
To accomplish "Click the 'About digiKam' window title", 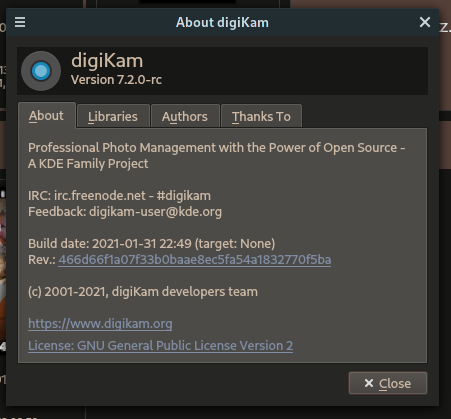I will point(222,23).
